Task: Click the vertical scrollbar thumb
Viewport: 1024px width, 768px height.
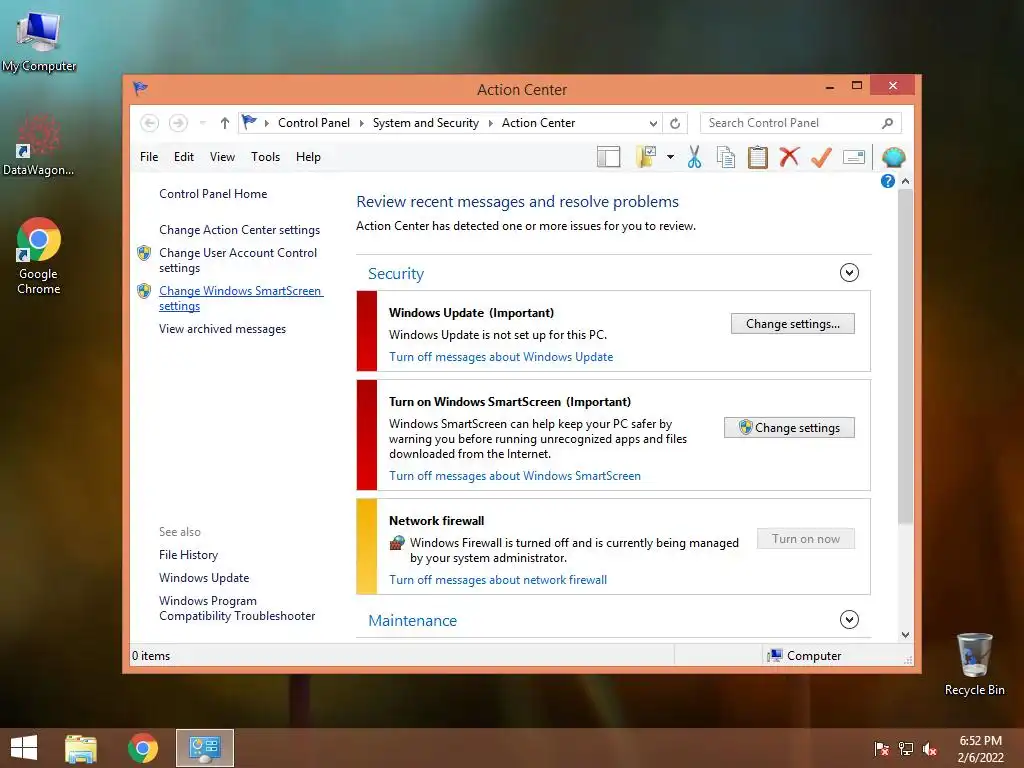Action: 905,356
